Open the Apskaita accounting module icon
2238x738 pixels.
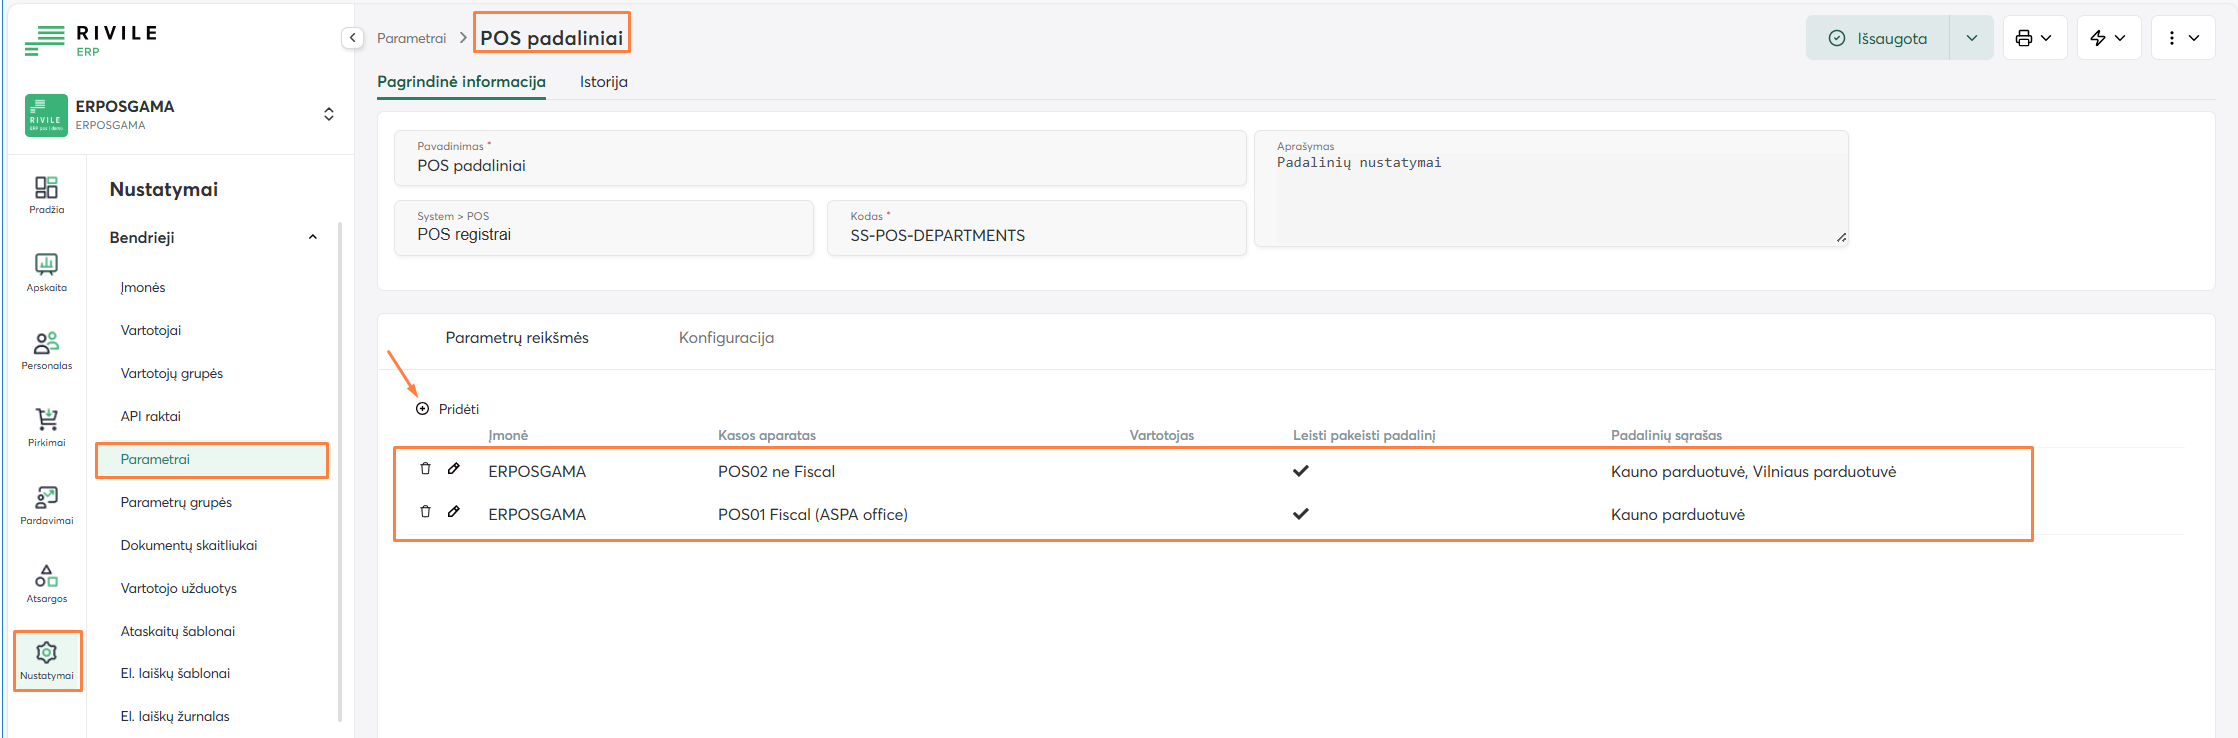tap(46, 272)
